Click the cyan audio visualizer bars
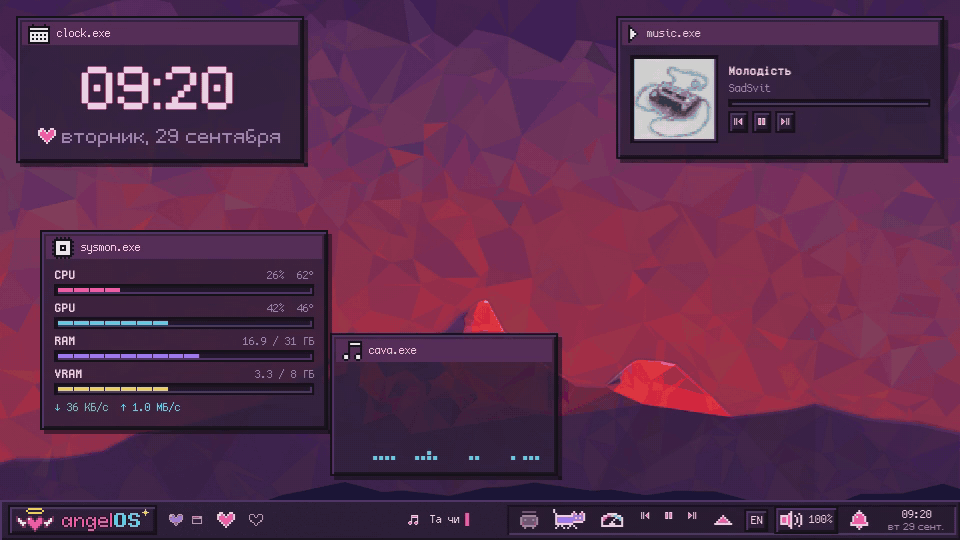The image size is (960, 540). tap(456, 456)
